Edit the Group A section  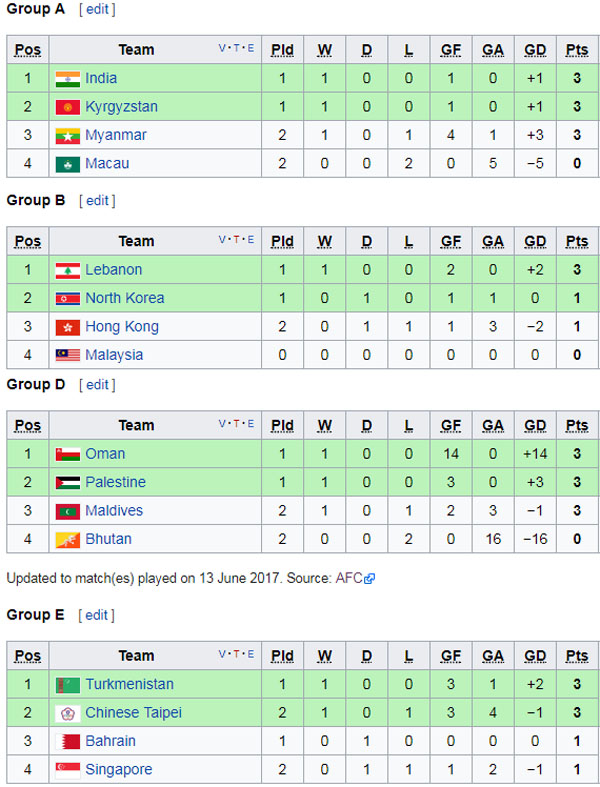point(97,10)
